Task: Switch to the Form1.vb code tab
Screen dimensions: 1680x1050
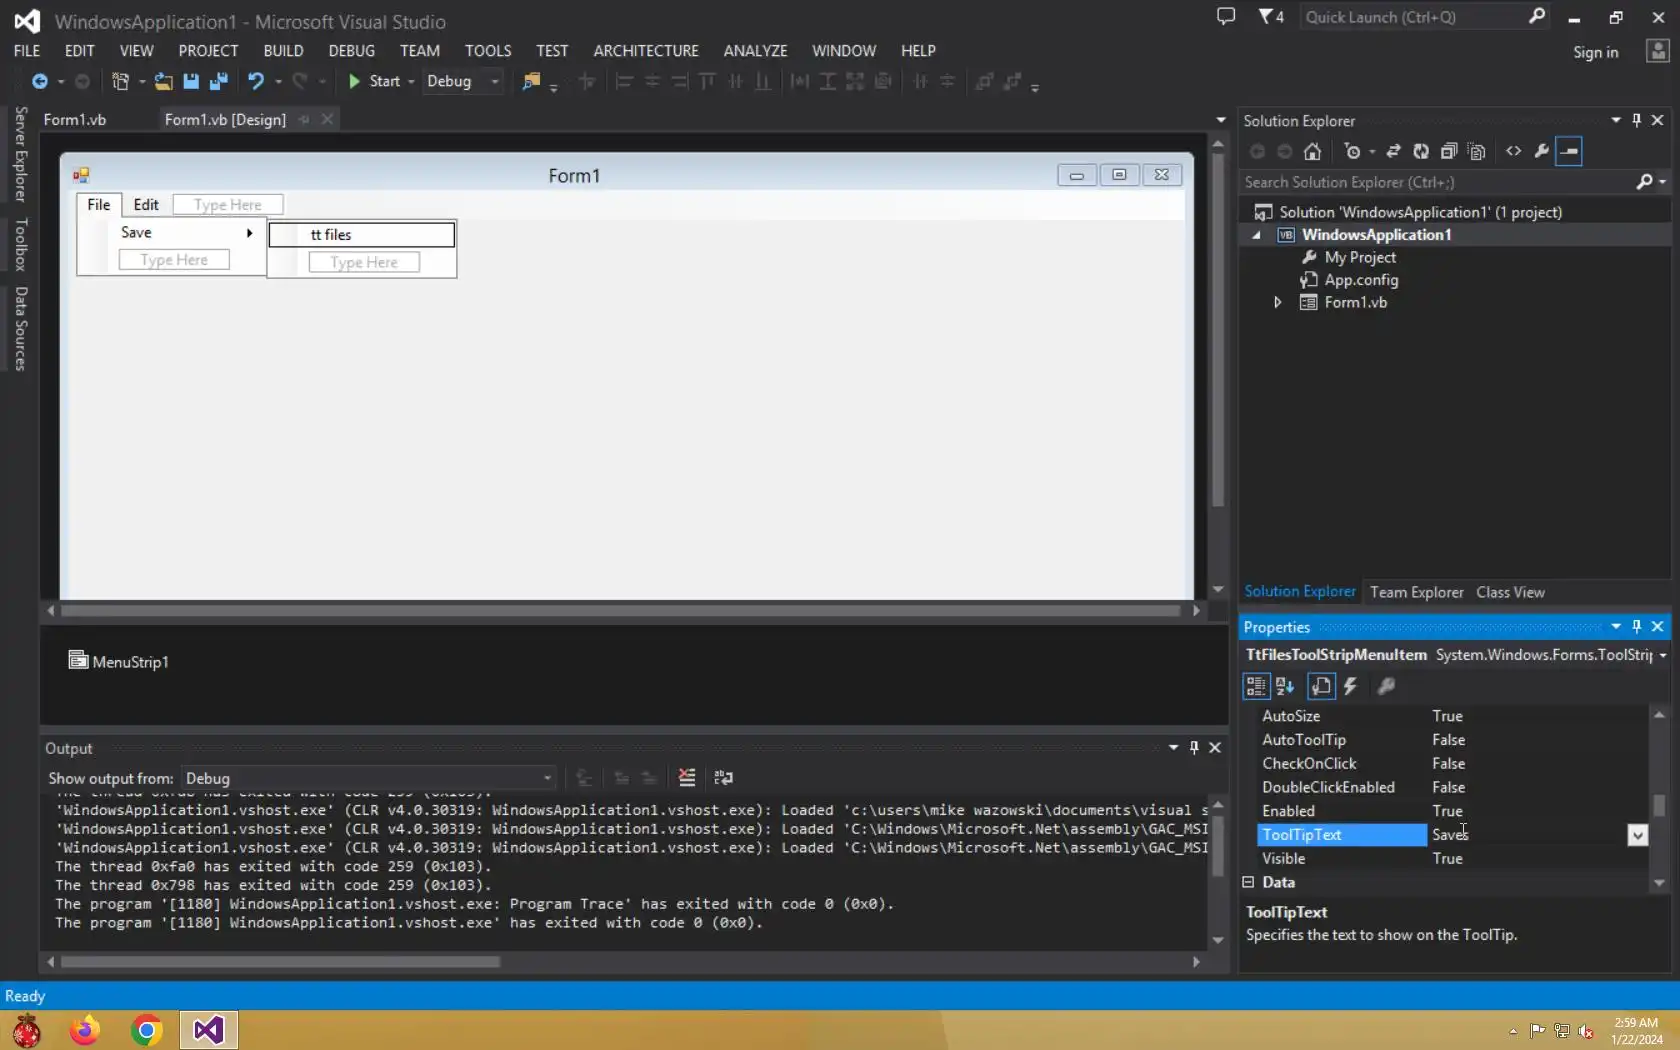Action: (75, 119)
